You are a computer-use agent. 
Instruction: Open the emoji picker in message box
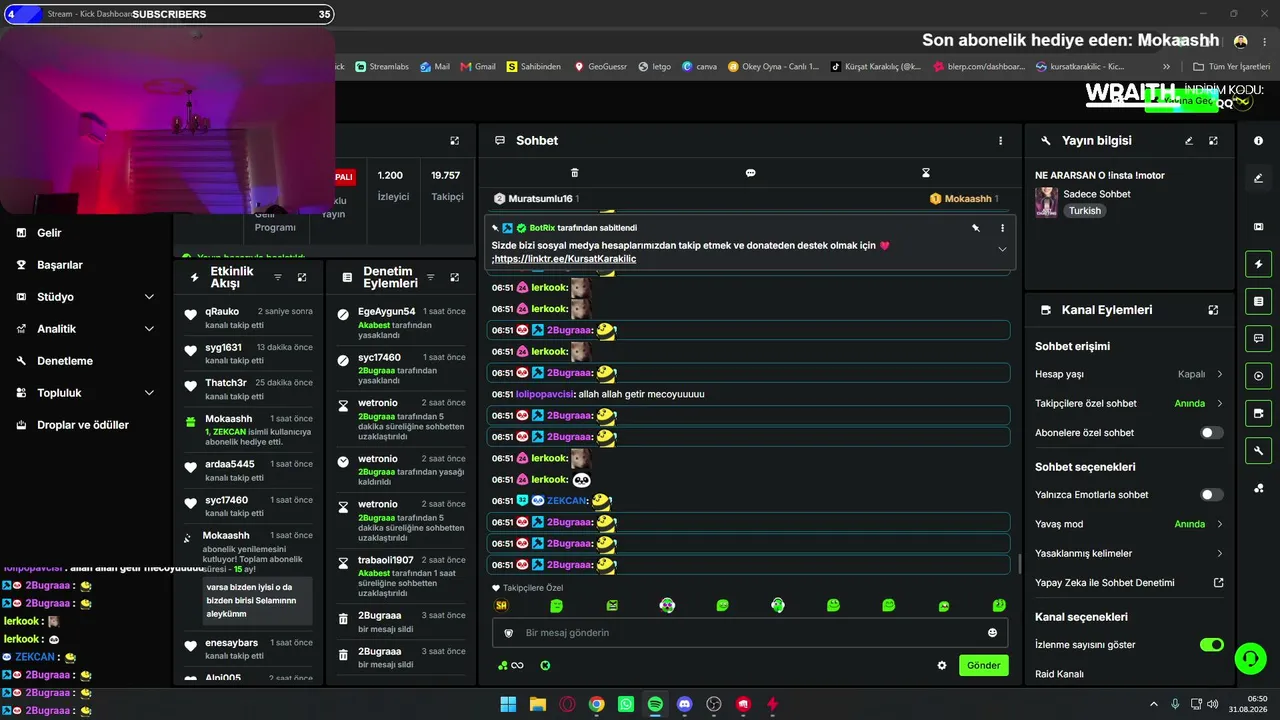pos(992,633)
